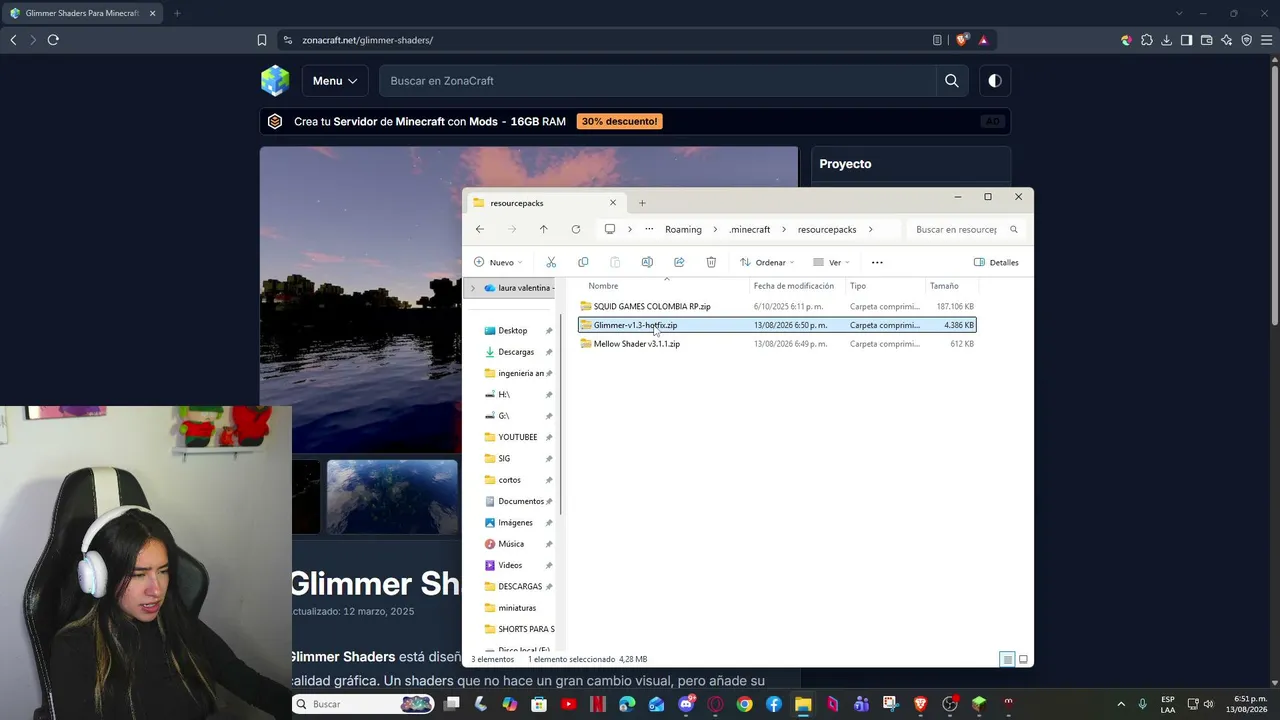Open Netflix from the Windows taskbar
Image resolution: width=1280 pixels, height=720 pixels.
coord(598,704)
